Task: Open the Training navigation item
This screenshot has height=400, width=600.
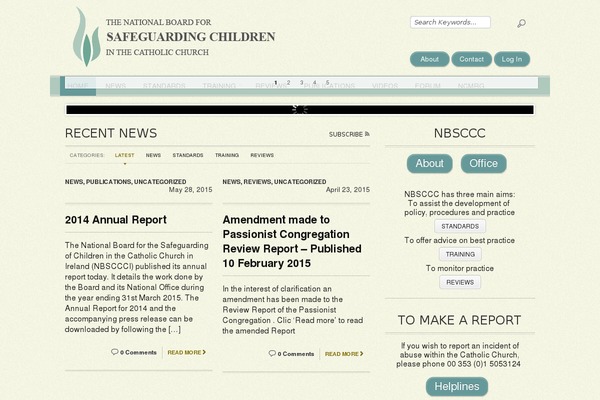Action: click(219, 85)
